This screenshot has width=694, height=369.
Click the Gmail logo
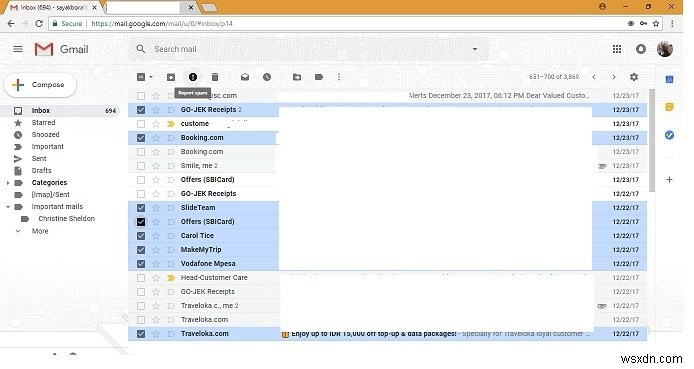(x=62, y=49)
